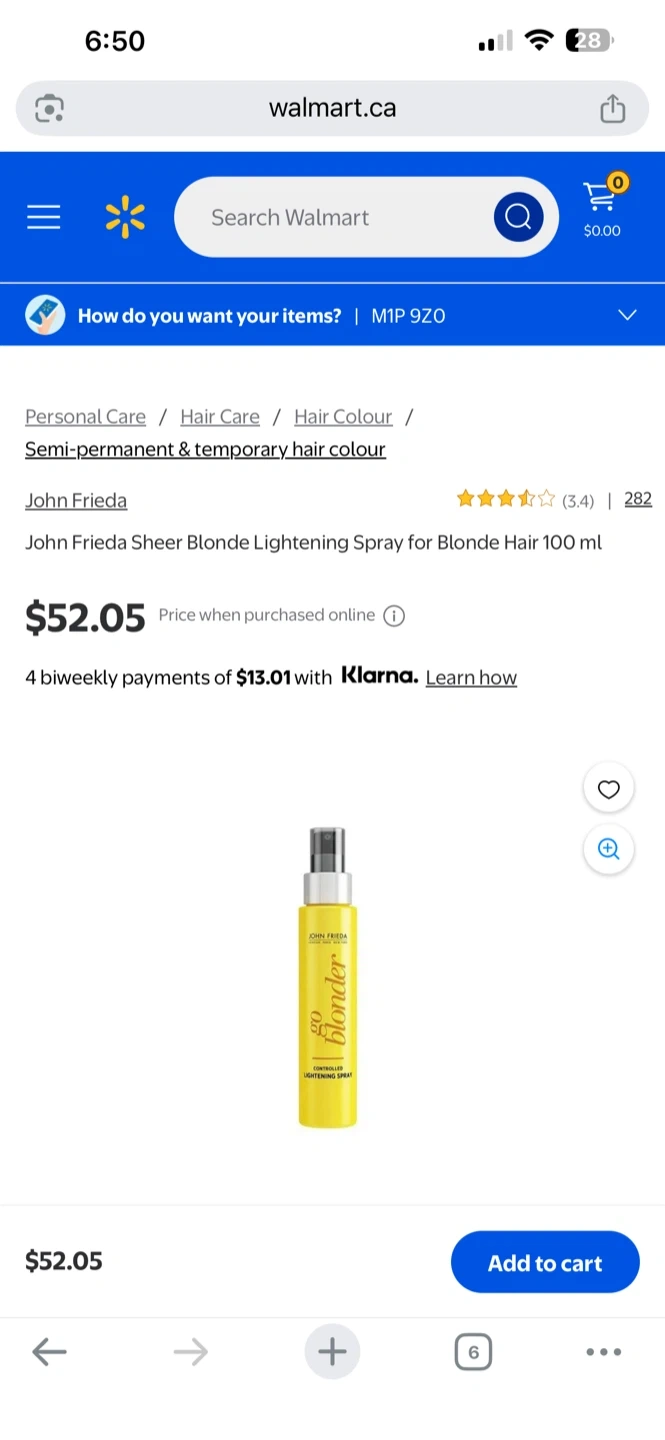Zoom into the product image
Viewport: 665px width, 1440px height.
[x=608, y=849]
